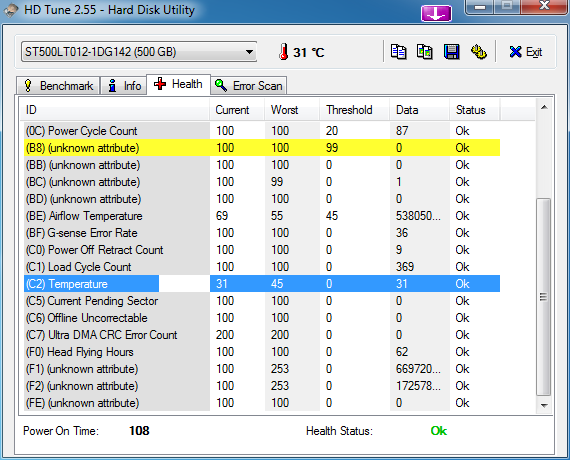Select the (C5) Current Pending Sector row
Screen dimensions: 570x460
click(262, 301)
